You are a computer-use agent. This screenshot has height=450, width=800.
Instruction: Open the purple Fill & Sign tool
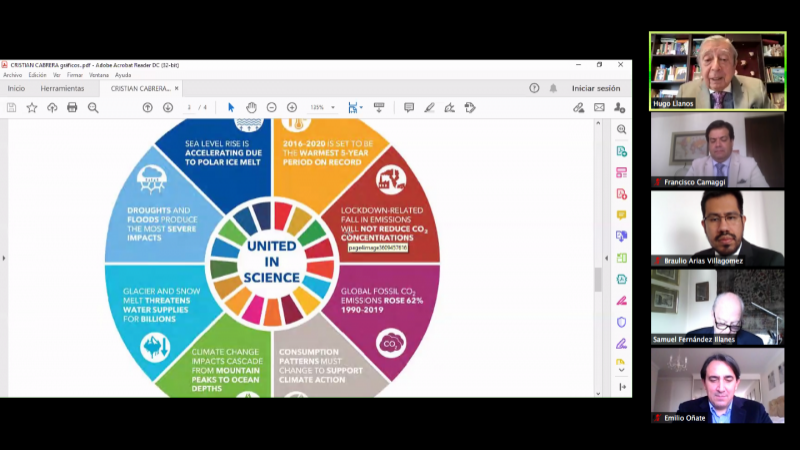coord(621,344)
